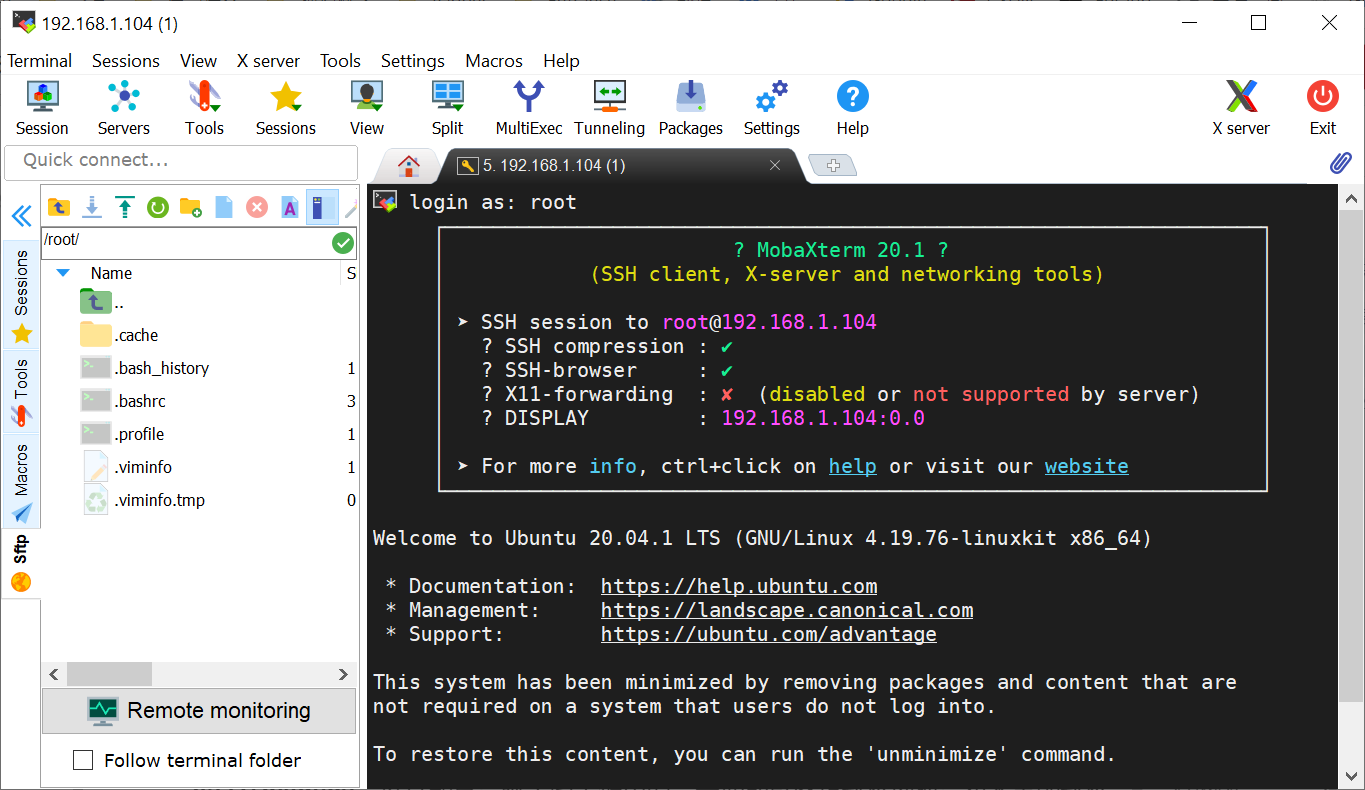Toggle the active view mode in SFTP toolbar
The height and width of the screenshot is (790, 1365).
[322, 207]
